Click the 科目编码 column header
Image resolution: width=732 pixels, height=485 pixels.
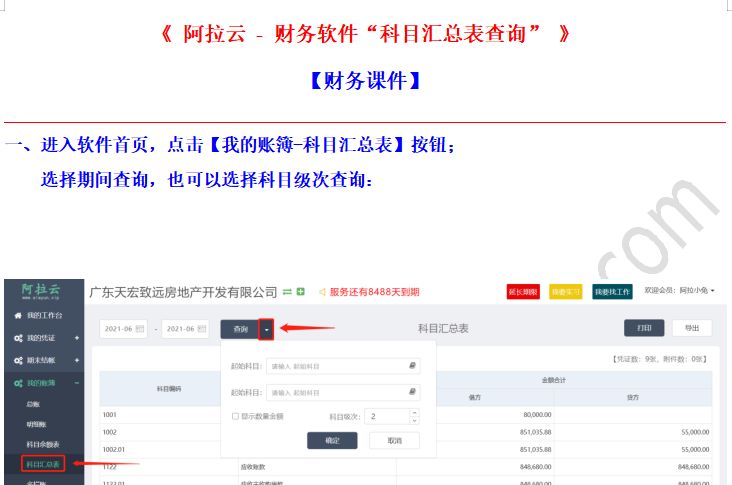pos(169,389)
